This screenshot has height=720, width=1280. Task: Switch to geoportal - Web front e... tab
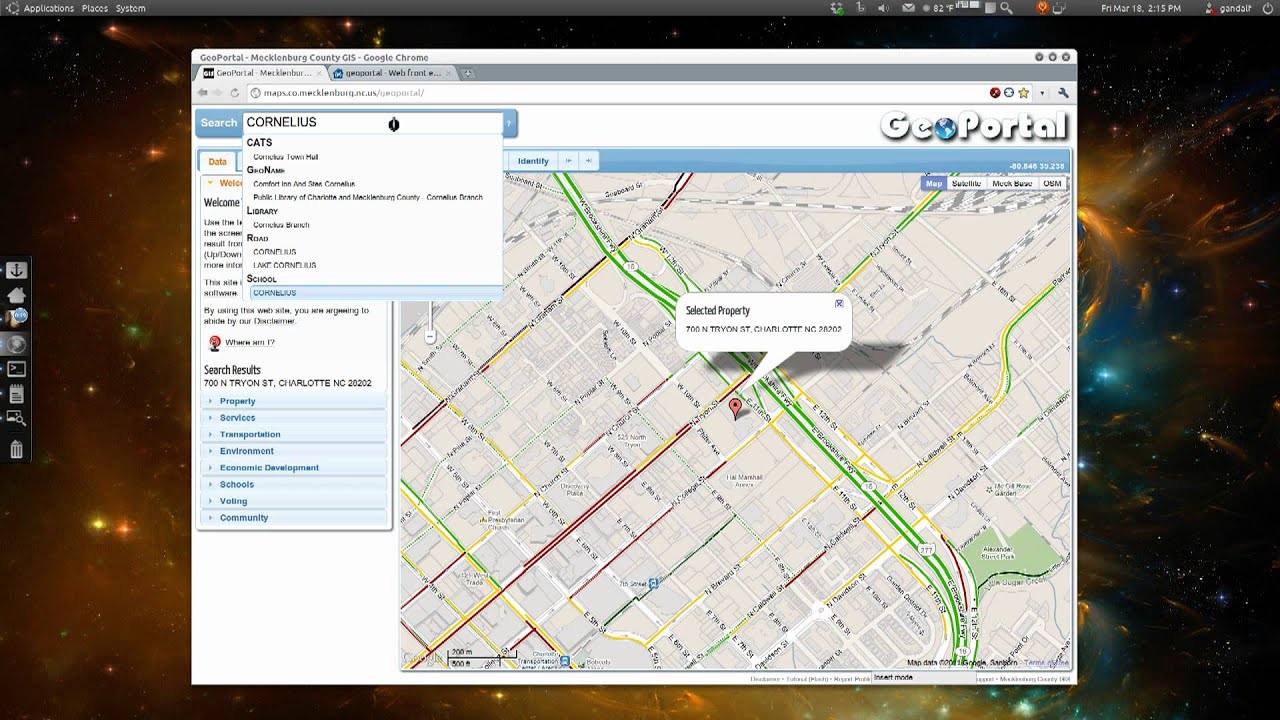pyautogui.click(x=392, y=73)
